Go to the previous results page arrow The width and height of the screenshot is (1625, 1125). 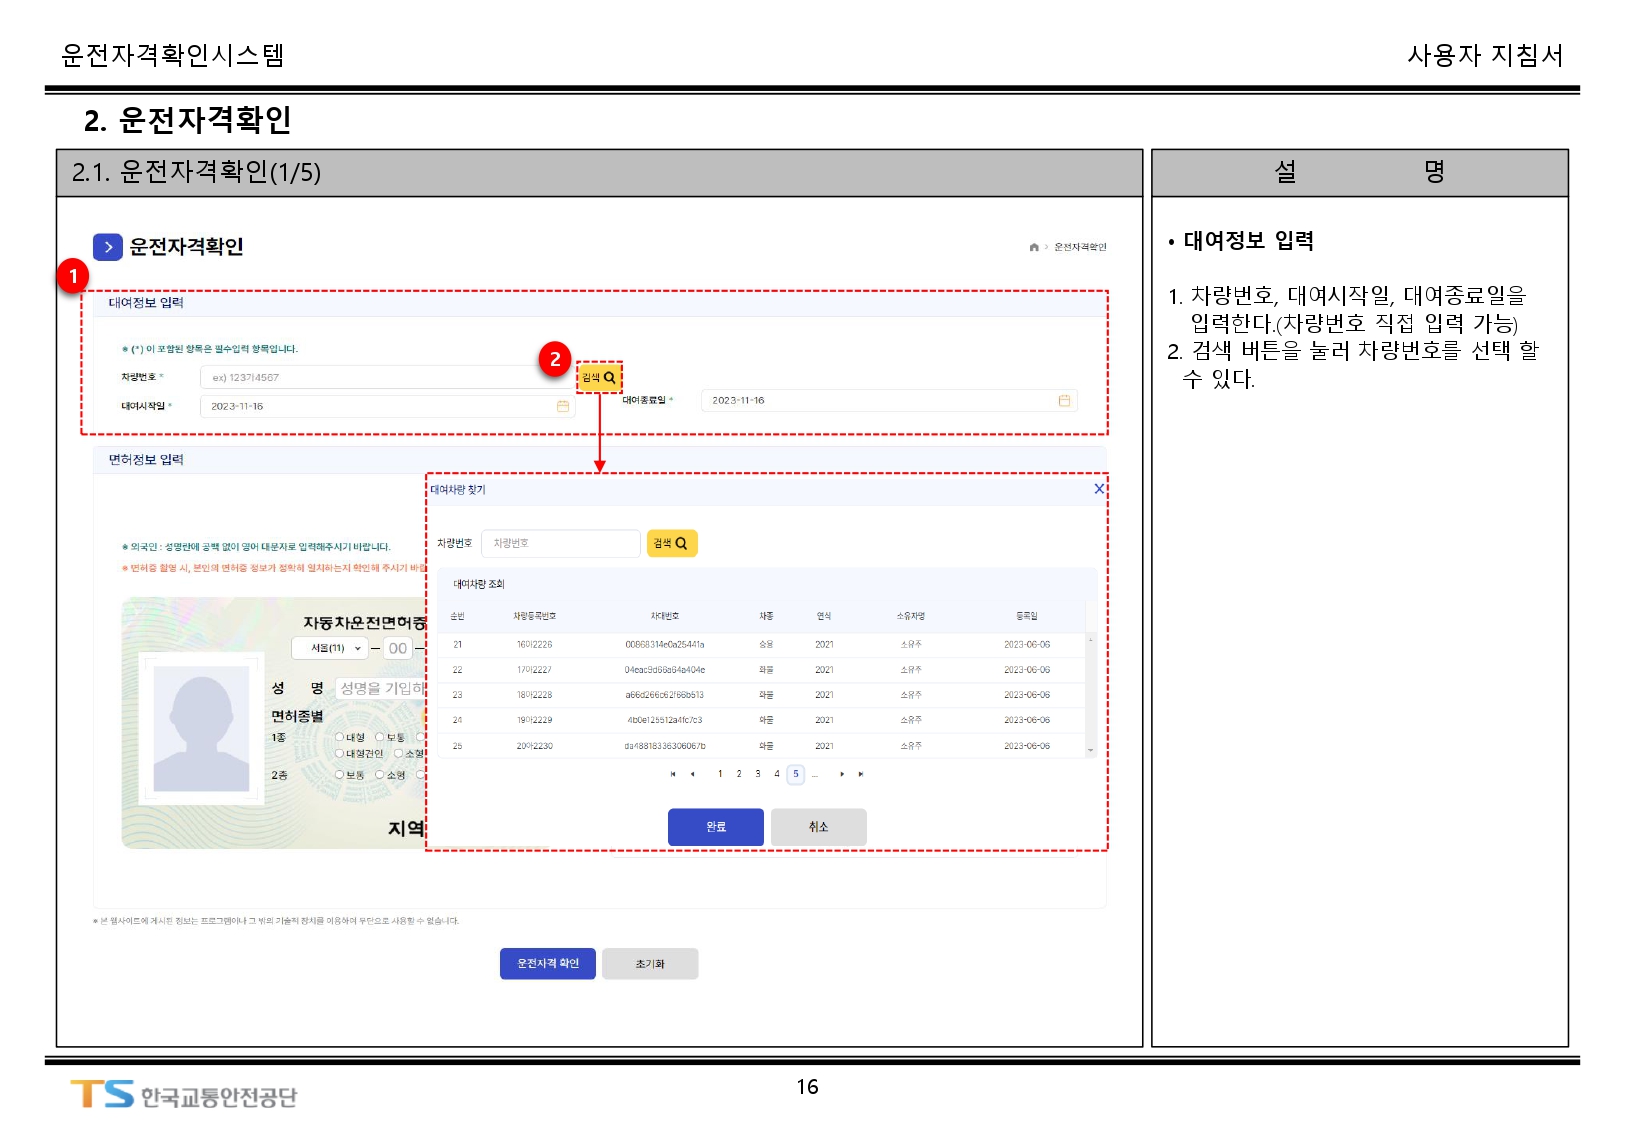[x=692, y=774]
